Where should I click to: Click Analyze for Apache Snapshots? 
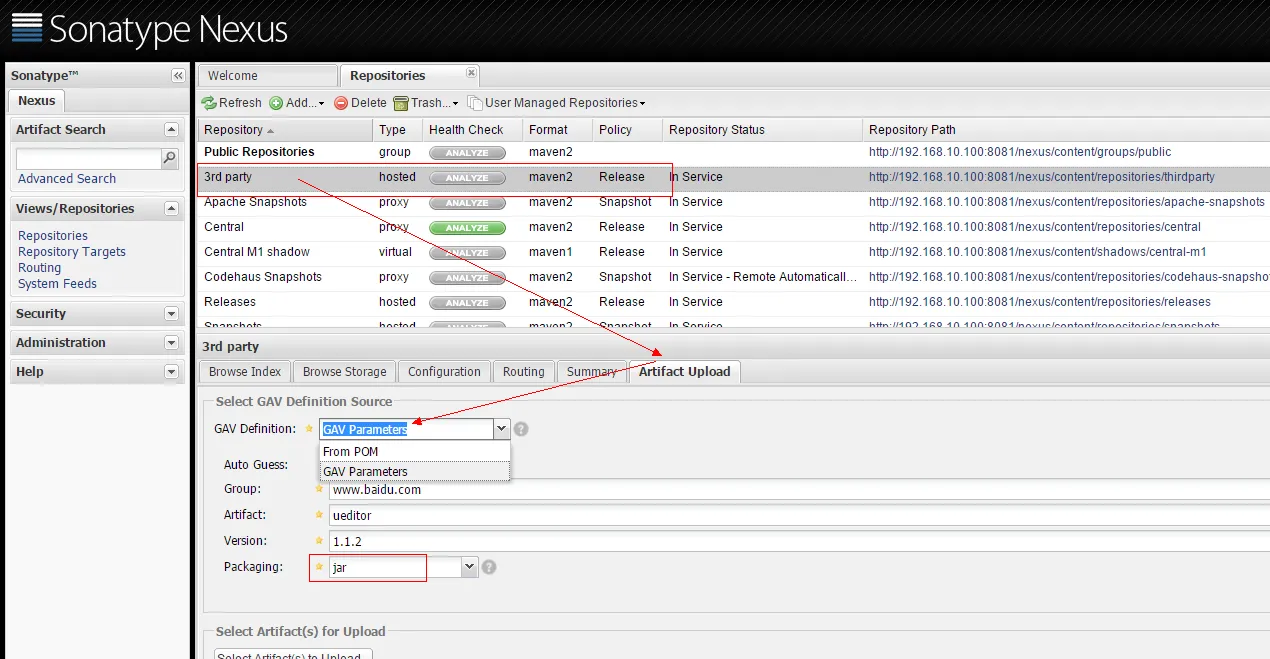(x=467, y=203)
